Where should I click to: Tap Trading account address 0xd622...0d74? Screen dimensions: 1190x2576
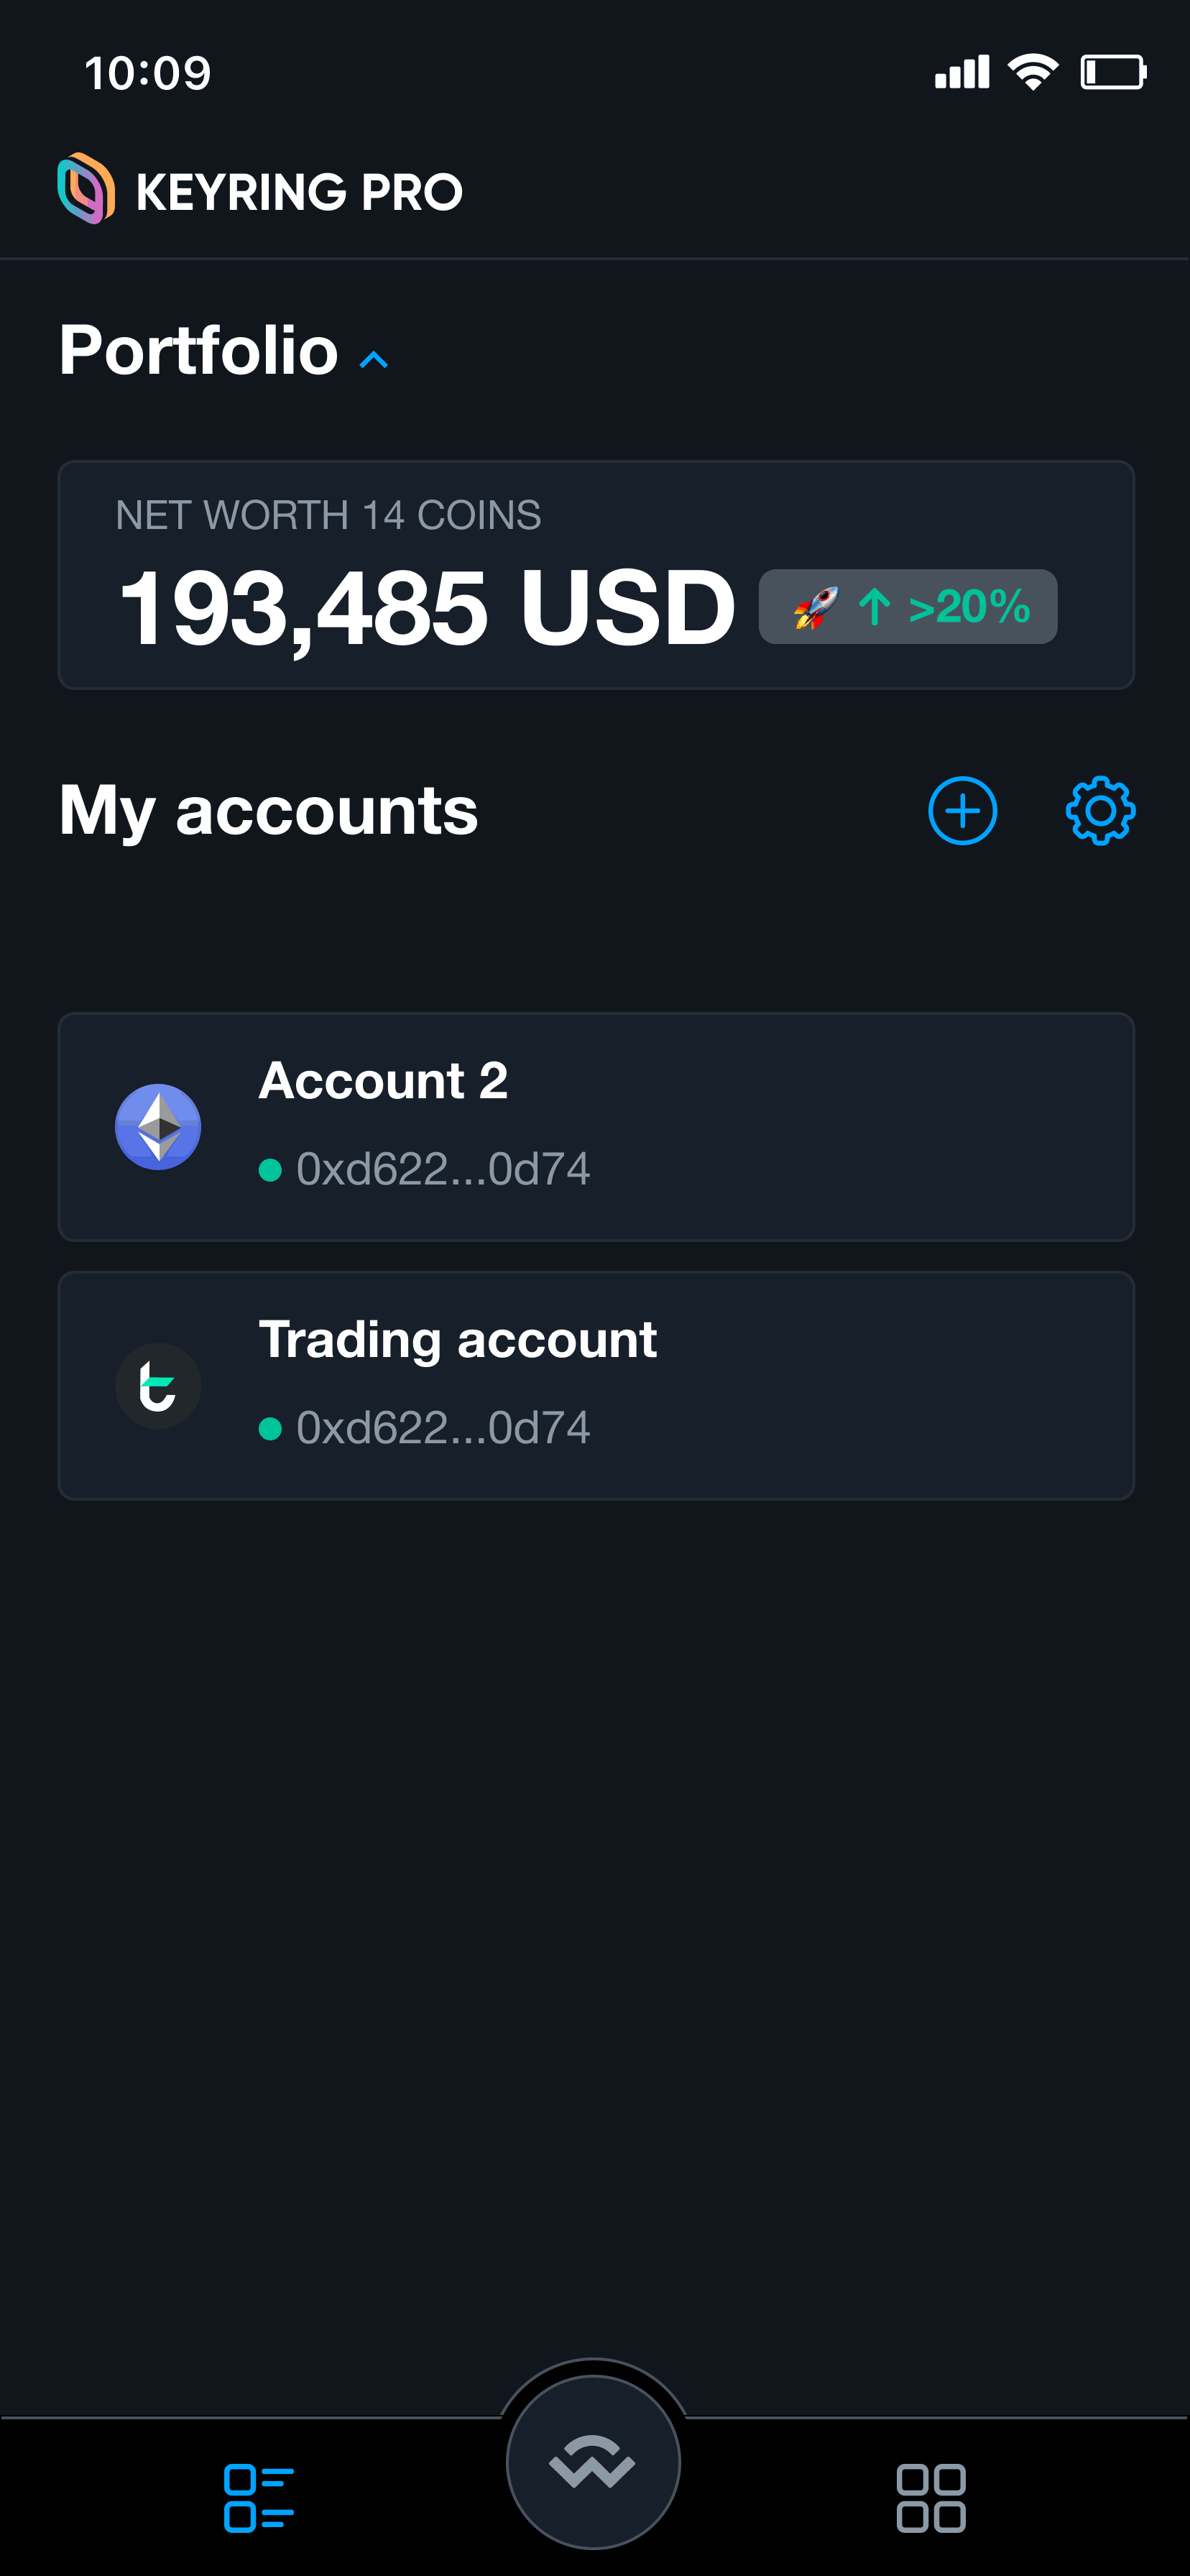pos(443,1427)
